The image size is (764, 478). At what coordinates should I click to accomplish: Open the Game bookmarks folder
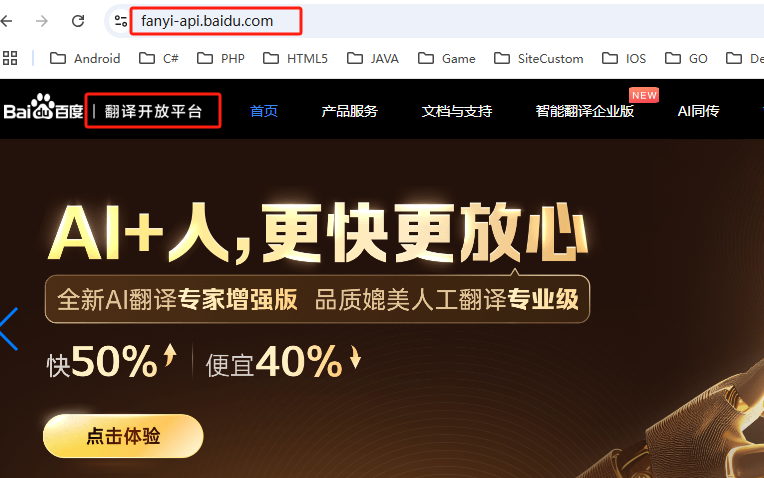click(446, 58)
